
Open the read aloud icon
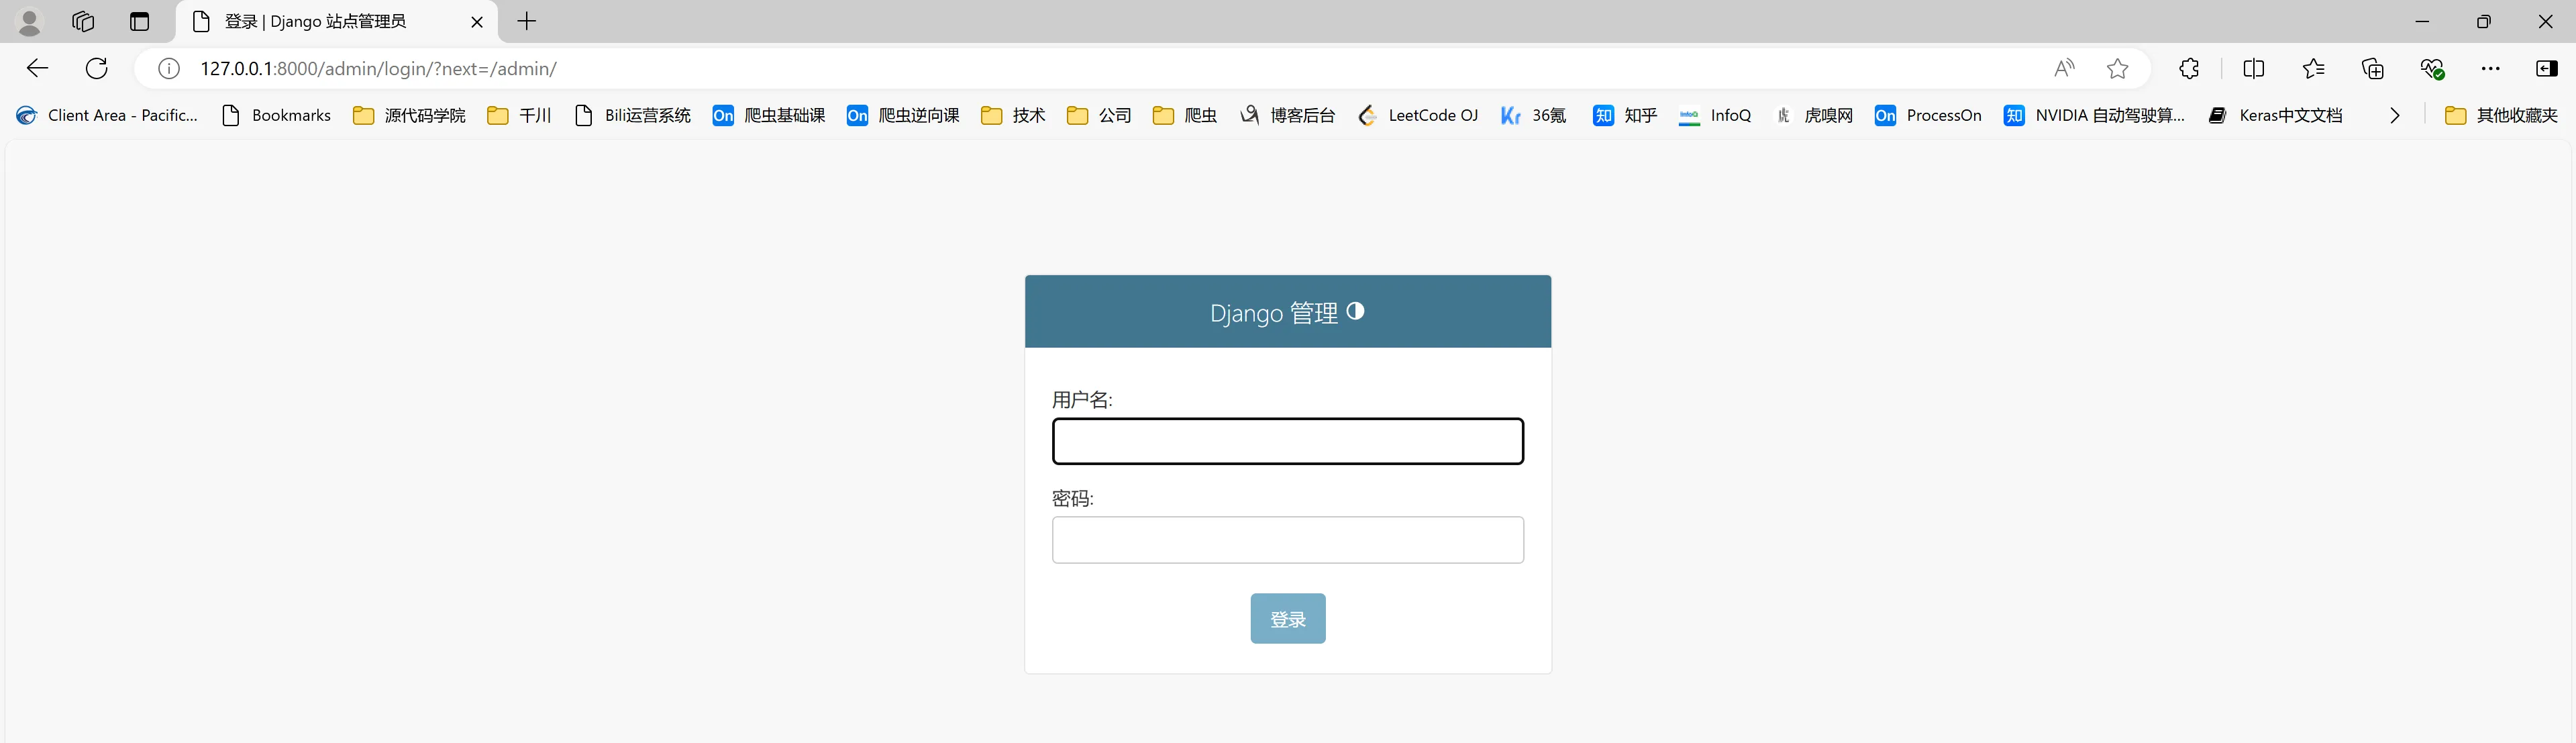point(2064,68)
